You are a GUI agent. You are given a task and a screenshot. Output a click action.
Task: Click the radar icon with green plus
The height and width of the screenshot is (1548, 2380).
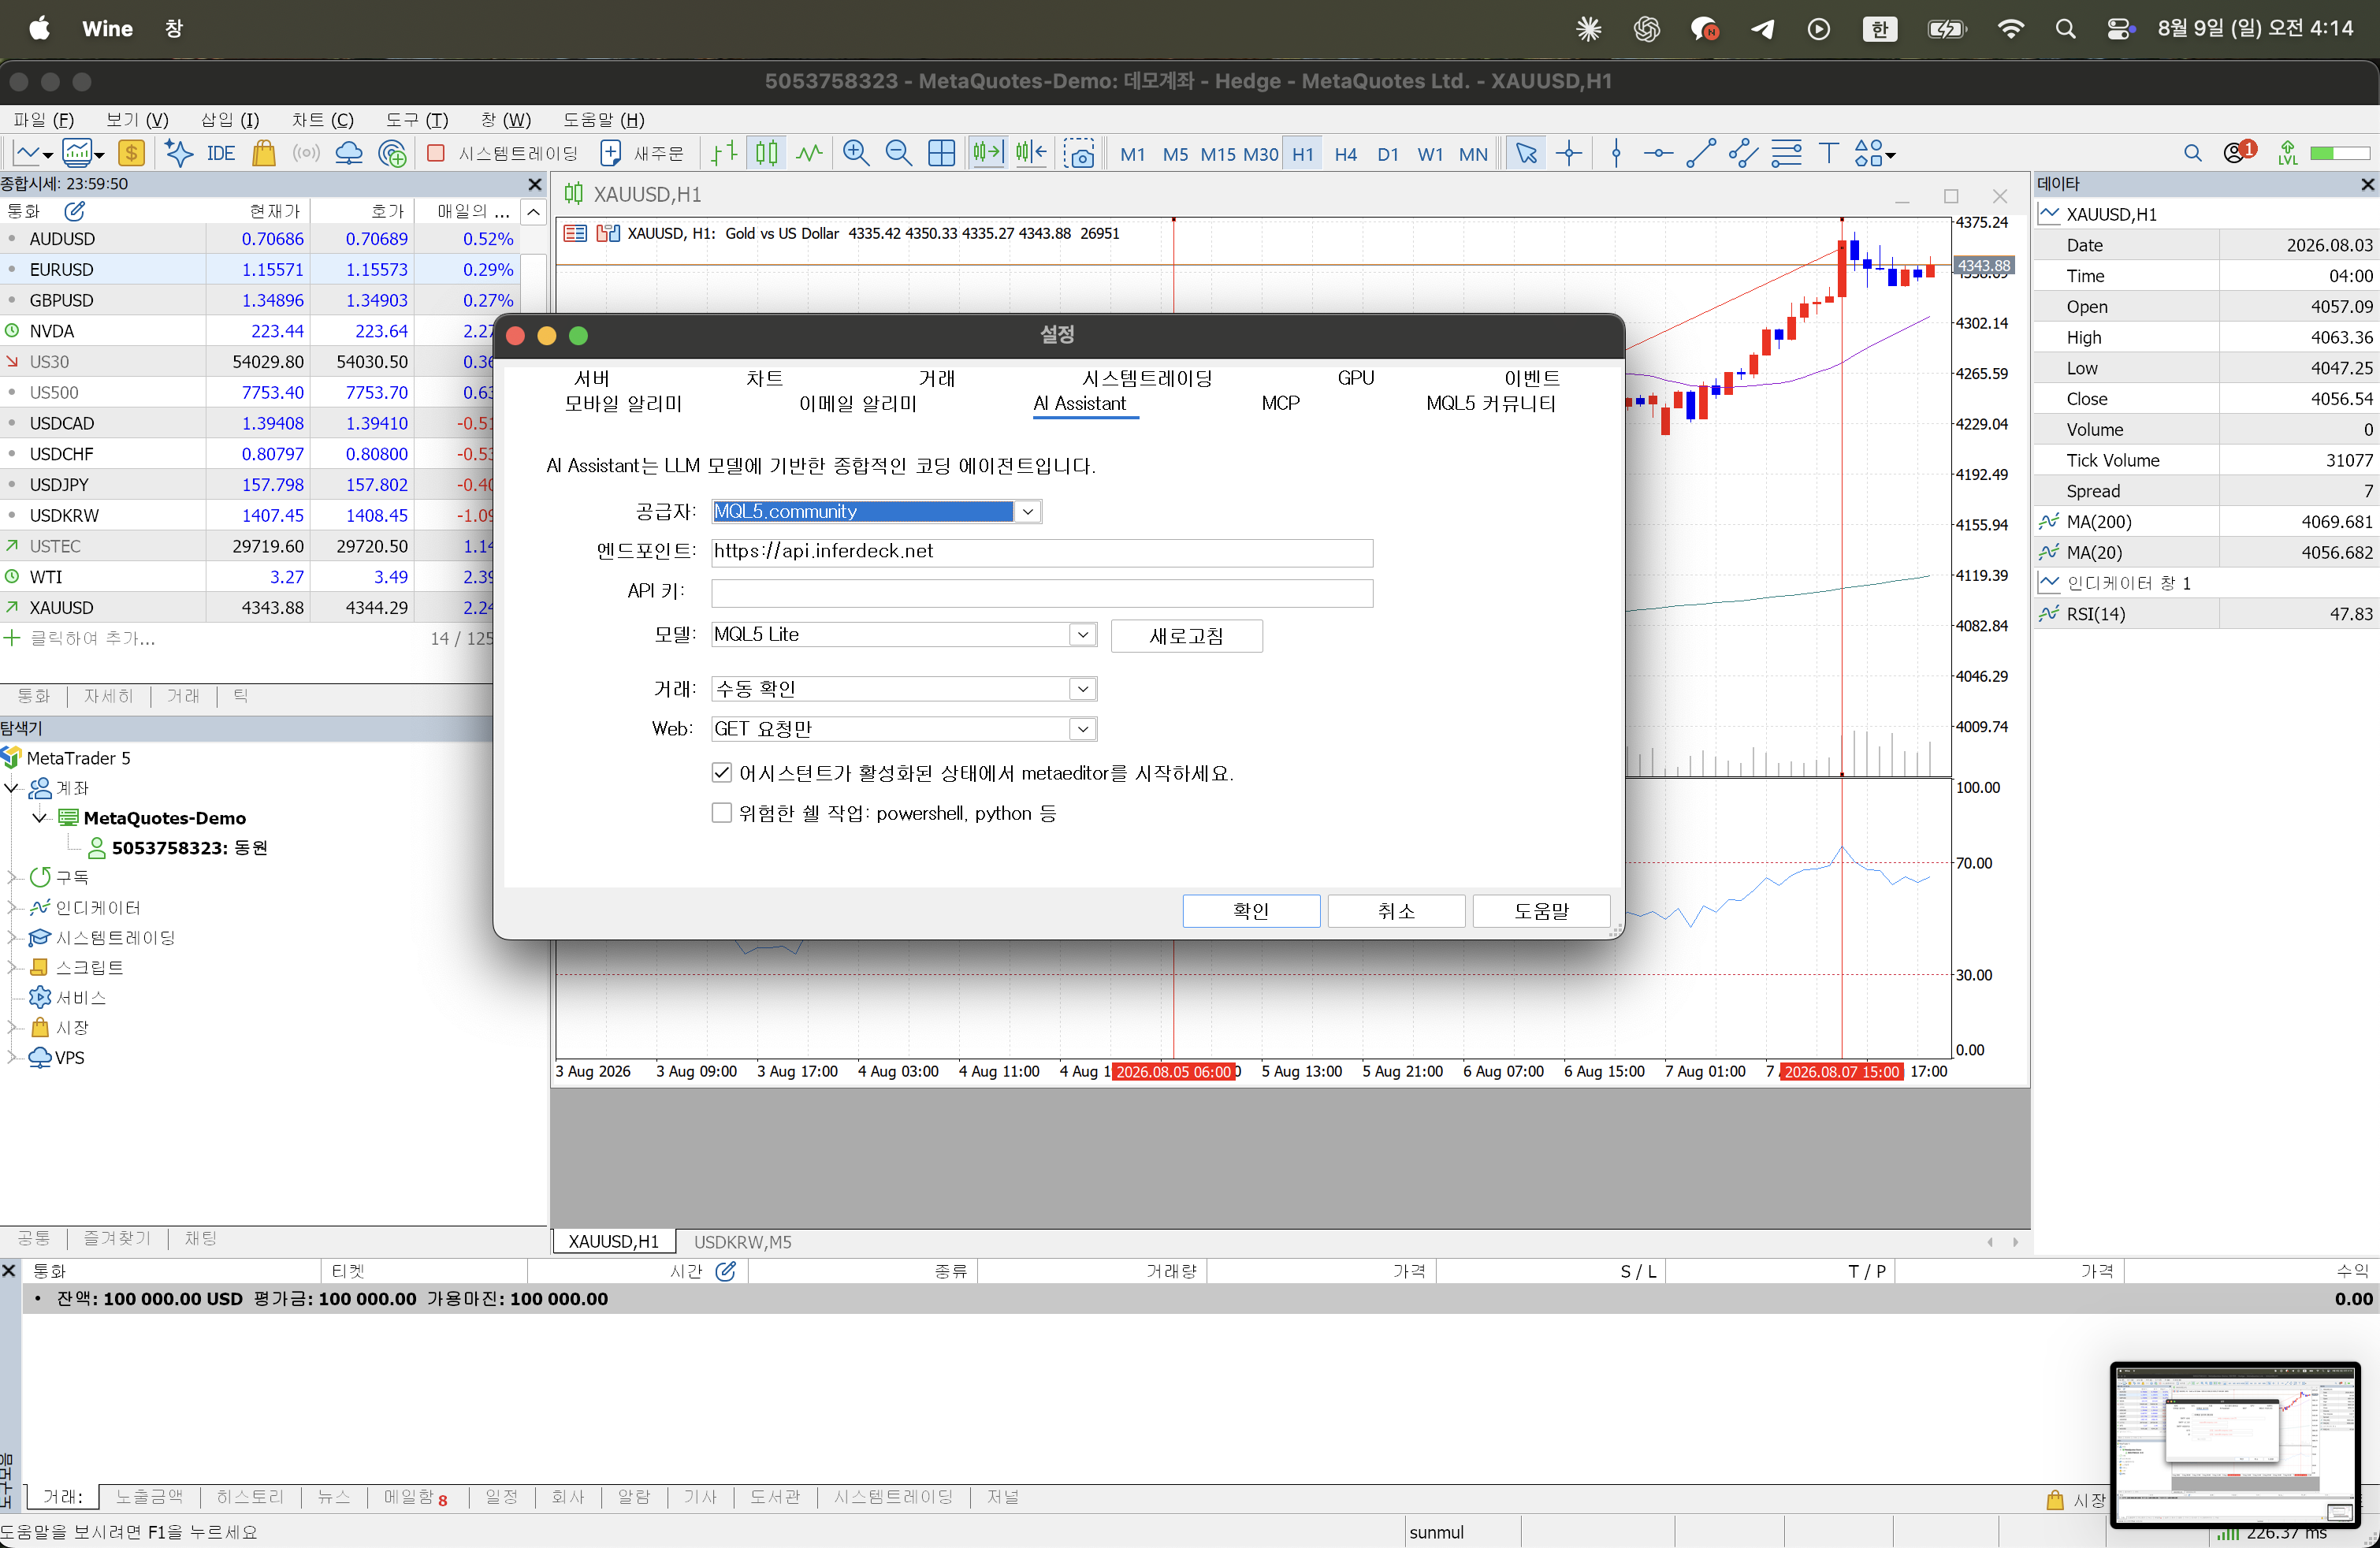[393, 154]
